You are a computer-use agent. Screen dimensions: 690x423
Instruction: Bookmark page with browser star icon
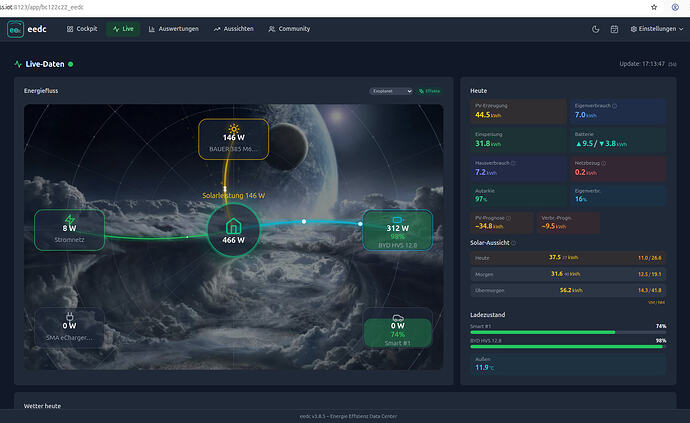click(x=654, y=7)
